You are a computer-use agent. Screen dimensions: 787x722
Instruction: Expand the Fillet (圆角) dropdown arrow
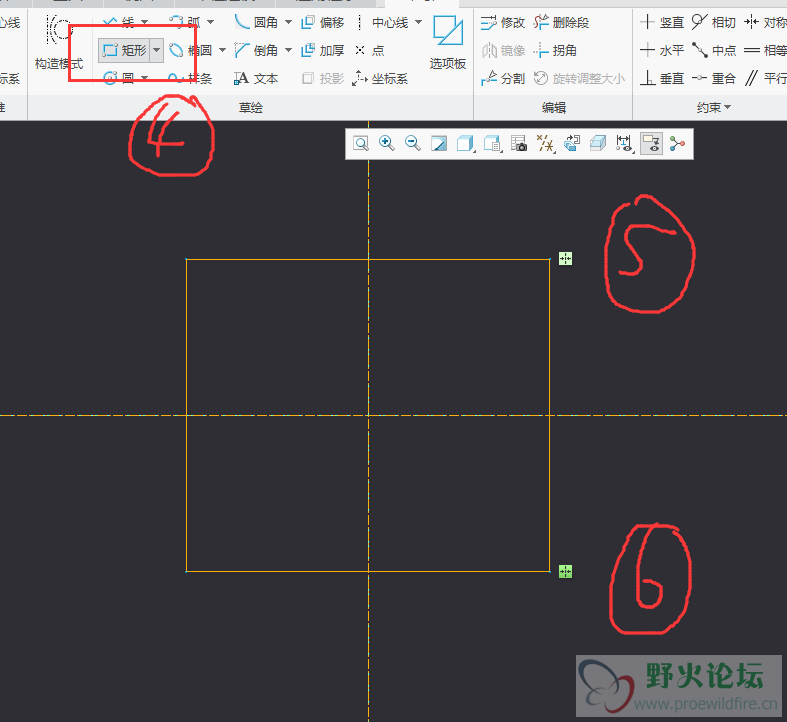point(288,22)
